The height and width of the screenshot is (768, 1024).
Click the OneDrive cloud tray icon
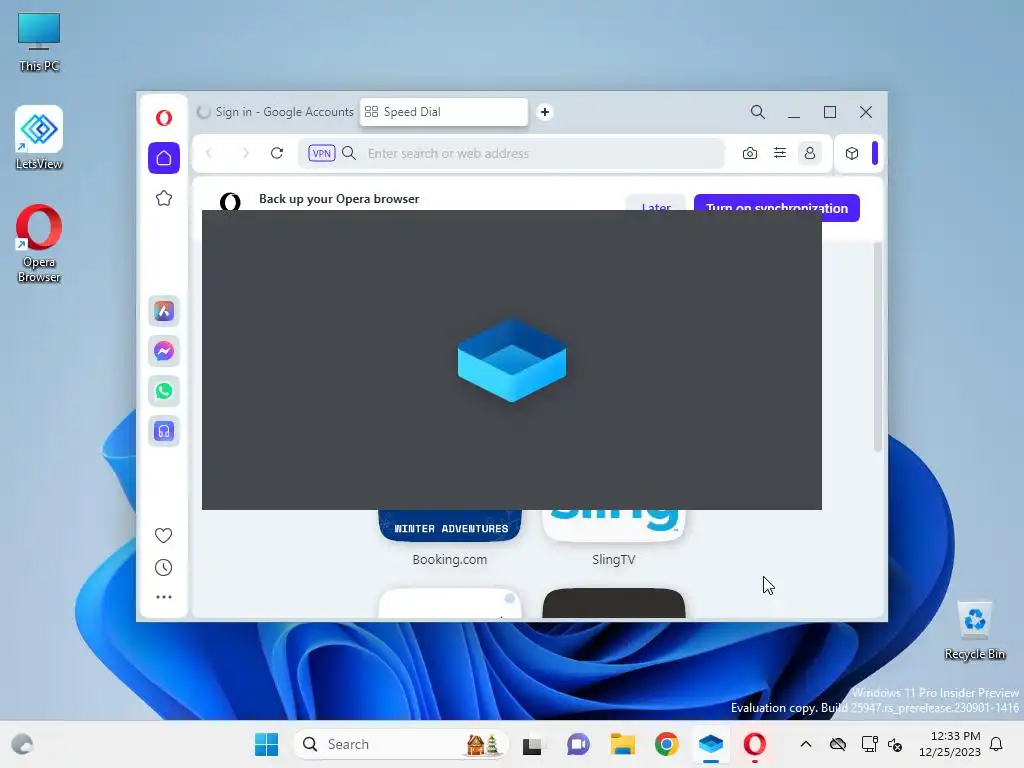tap(838, 744)
